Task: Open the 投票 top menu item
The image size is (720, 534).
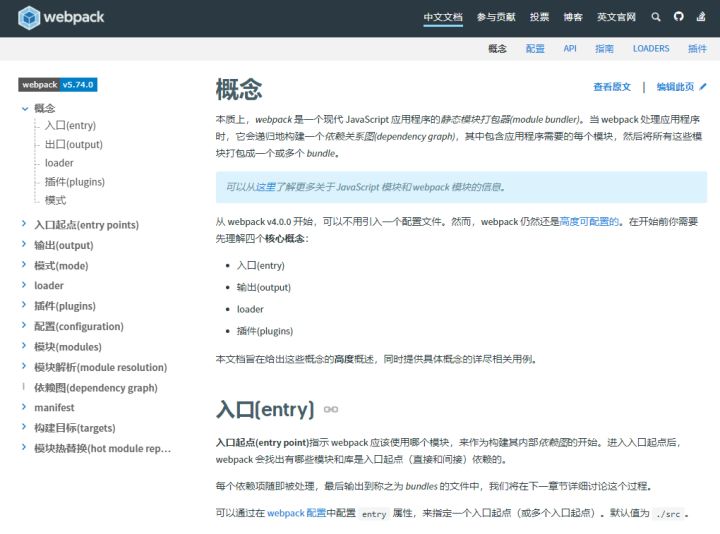Action: [540, 17]
